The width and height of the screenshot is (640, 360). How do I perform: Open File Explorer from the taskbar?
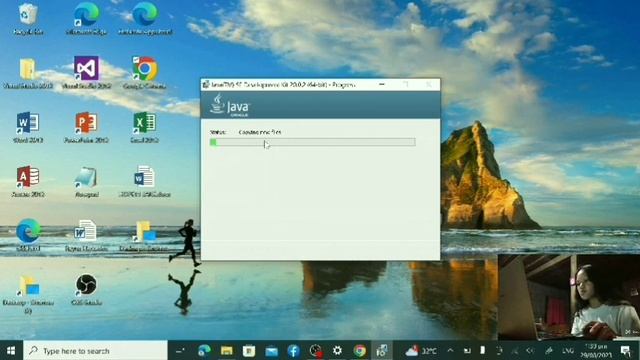(227, 351)
